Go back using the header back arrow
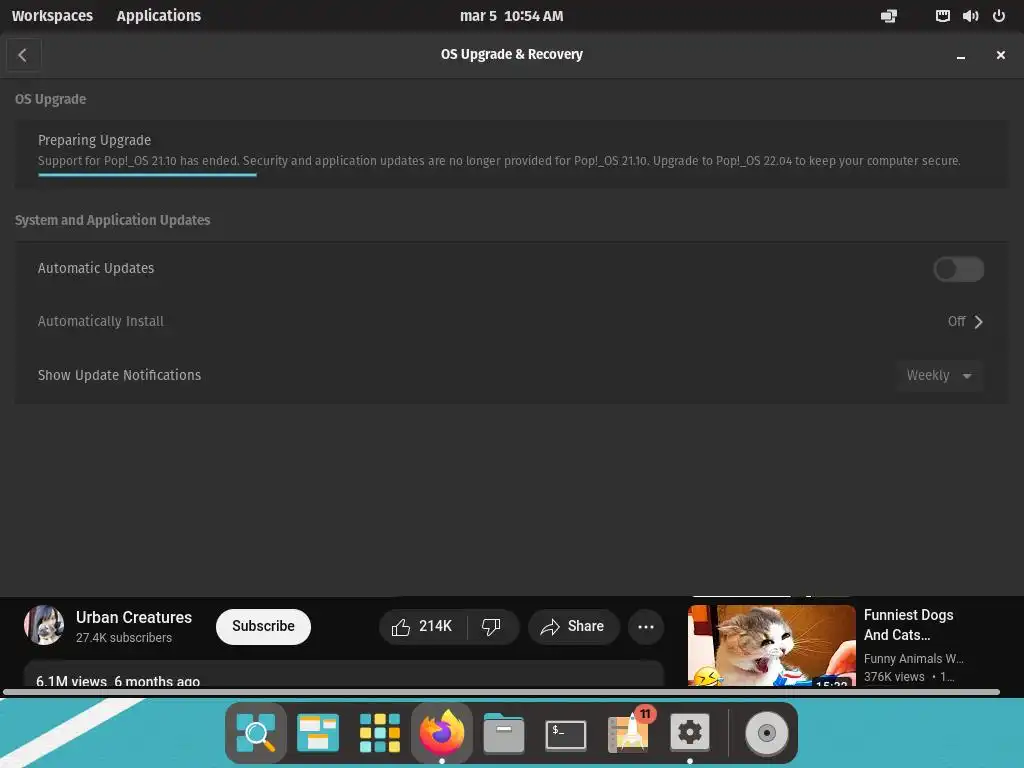The width and height of the screenshot is (1024, 768). [24, 55]
